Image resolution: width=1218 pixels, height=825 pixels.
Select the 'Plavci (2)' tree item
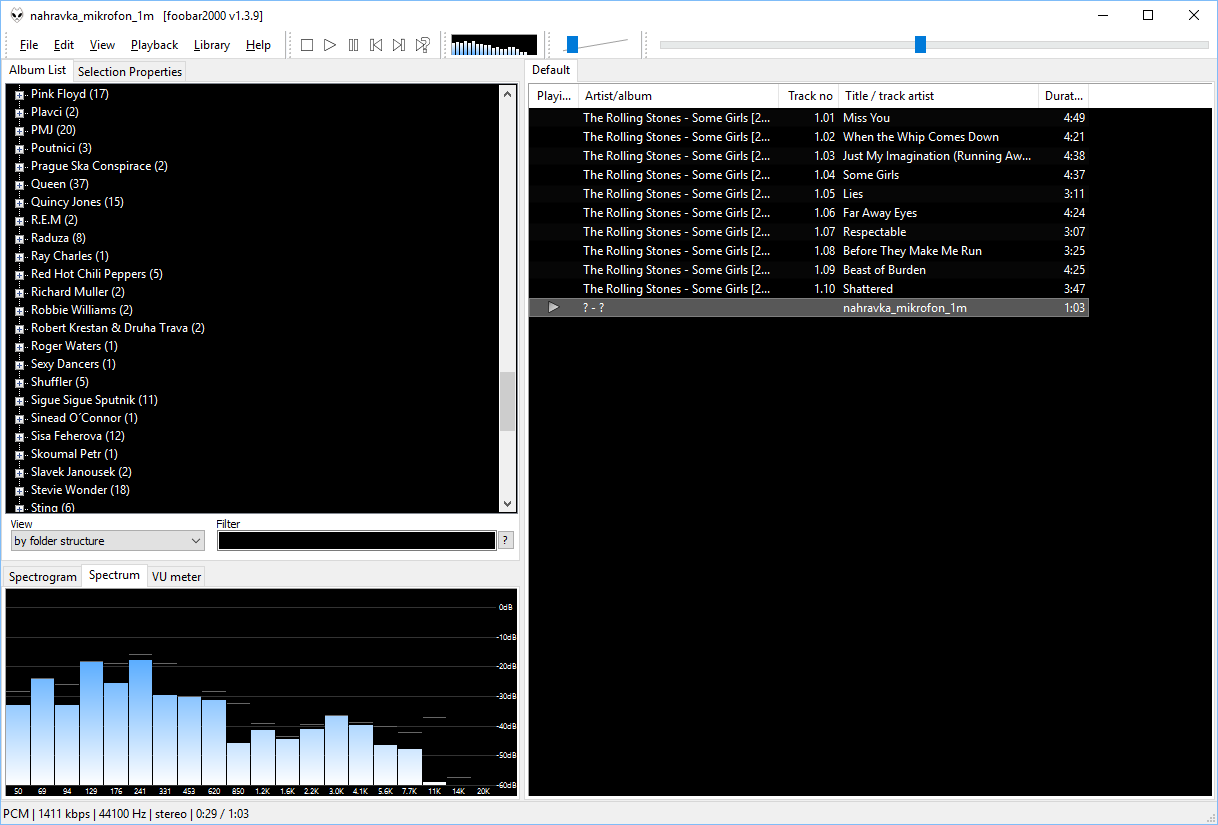click(55, 112)
